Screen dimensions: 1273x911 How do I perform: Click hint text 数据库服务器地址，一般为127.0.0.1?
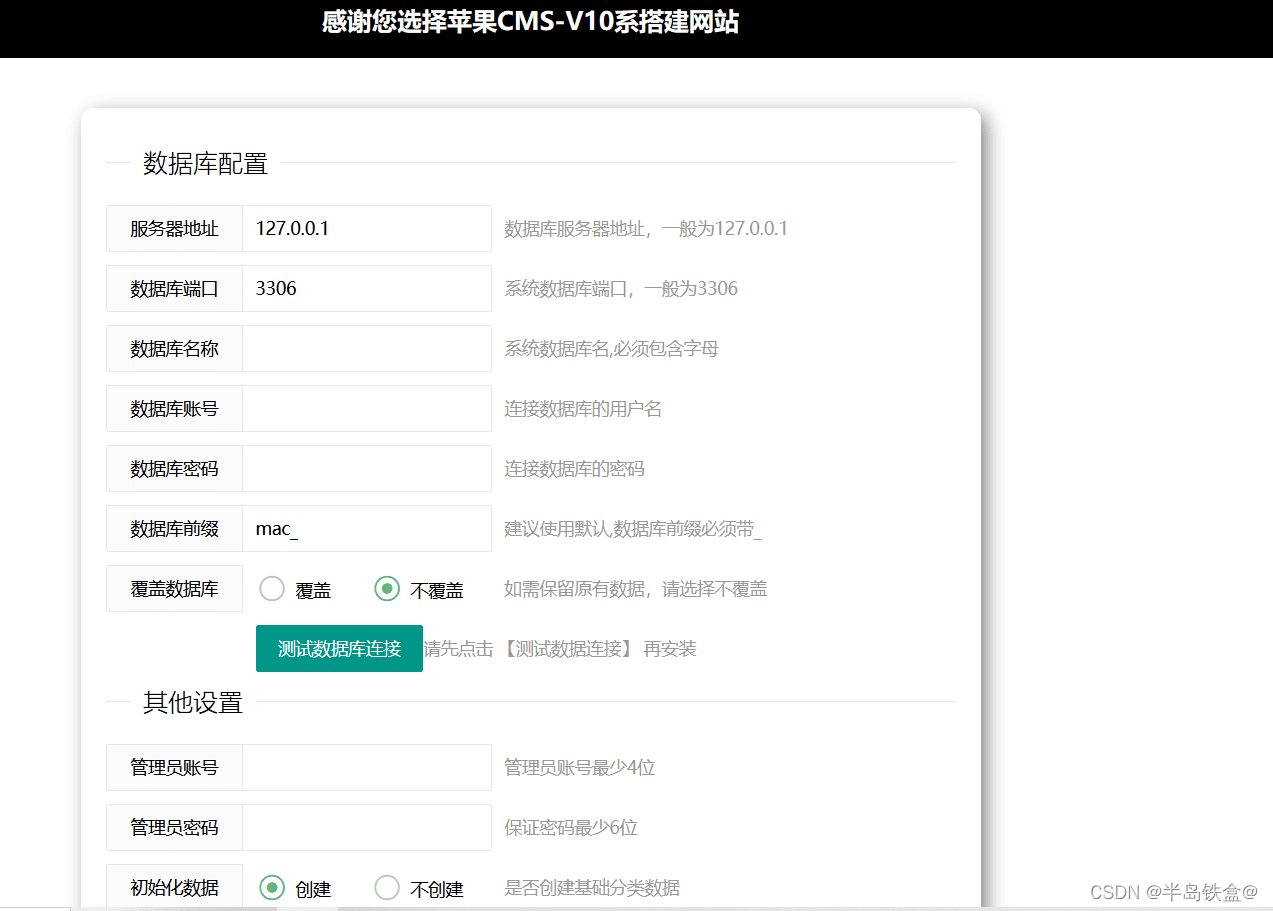[x=646, y=229]
